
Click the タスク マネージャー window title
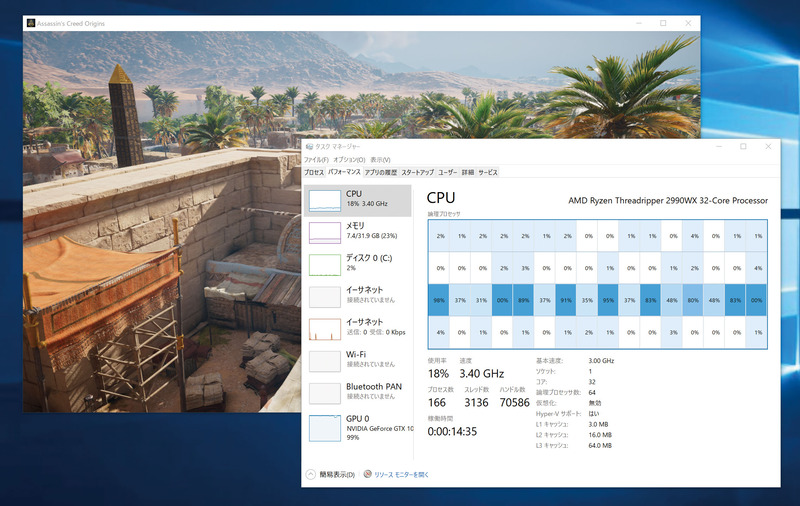tap(337, 146)
